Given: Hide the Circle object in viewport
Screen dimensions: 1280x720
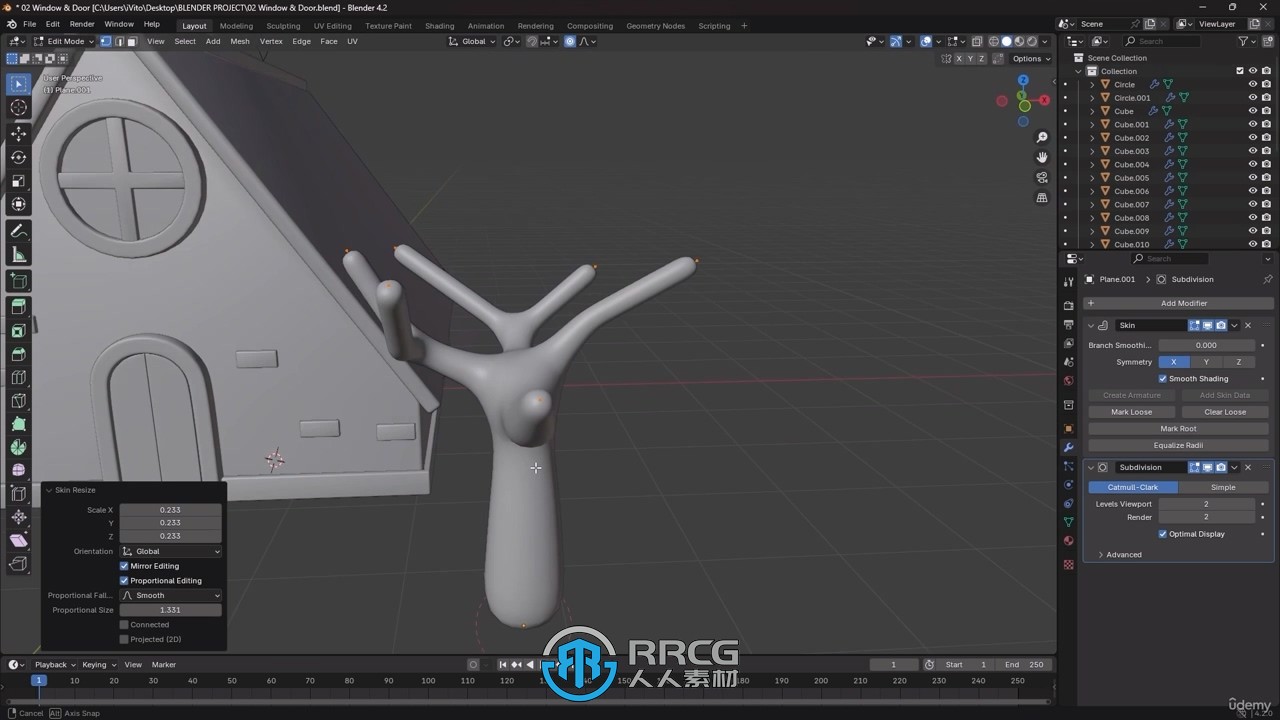Looking at the screenshot, I should tap(1252, 84).
